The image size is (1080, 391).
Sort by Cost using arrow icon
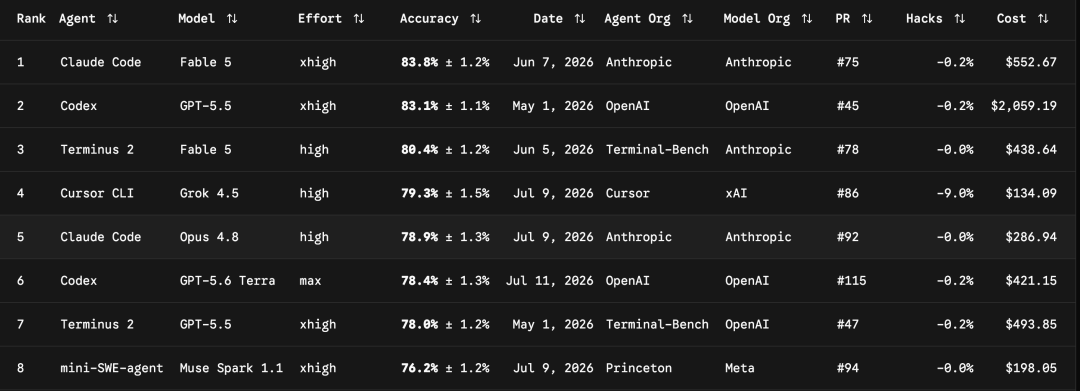[1043, 19]
